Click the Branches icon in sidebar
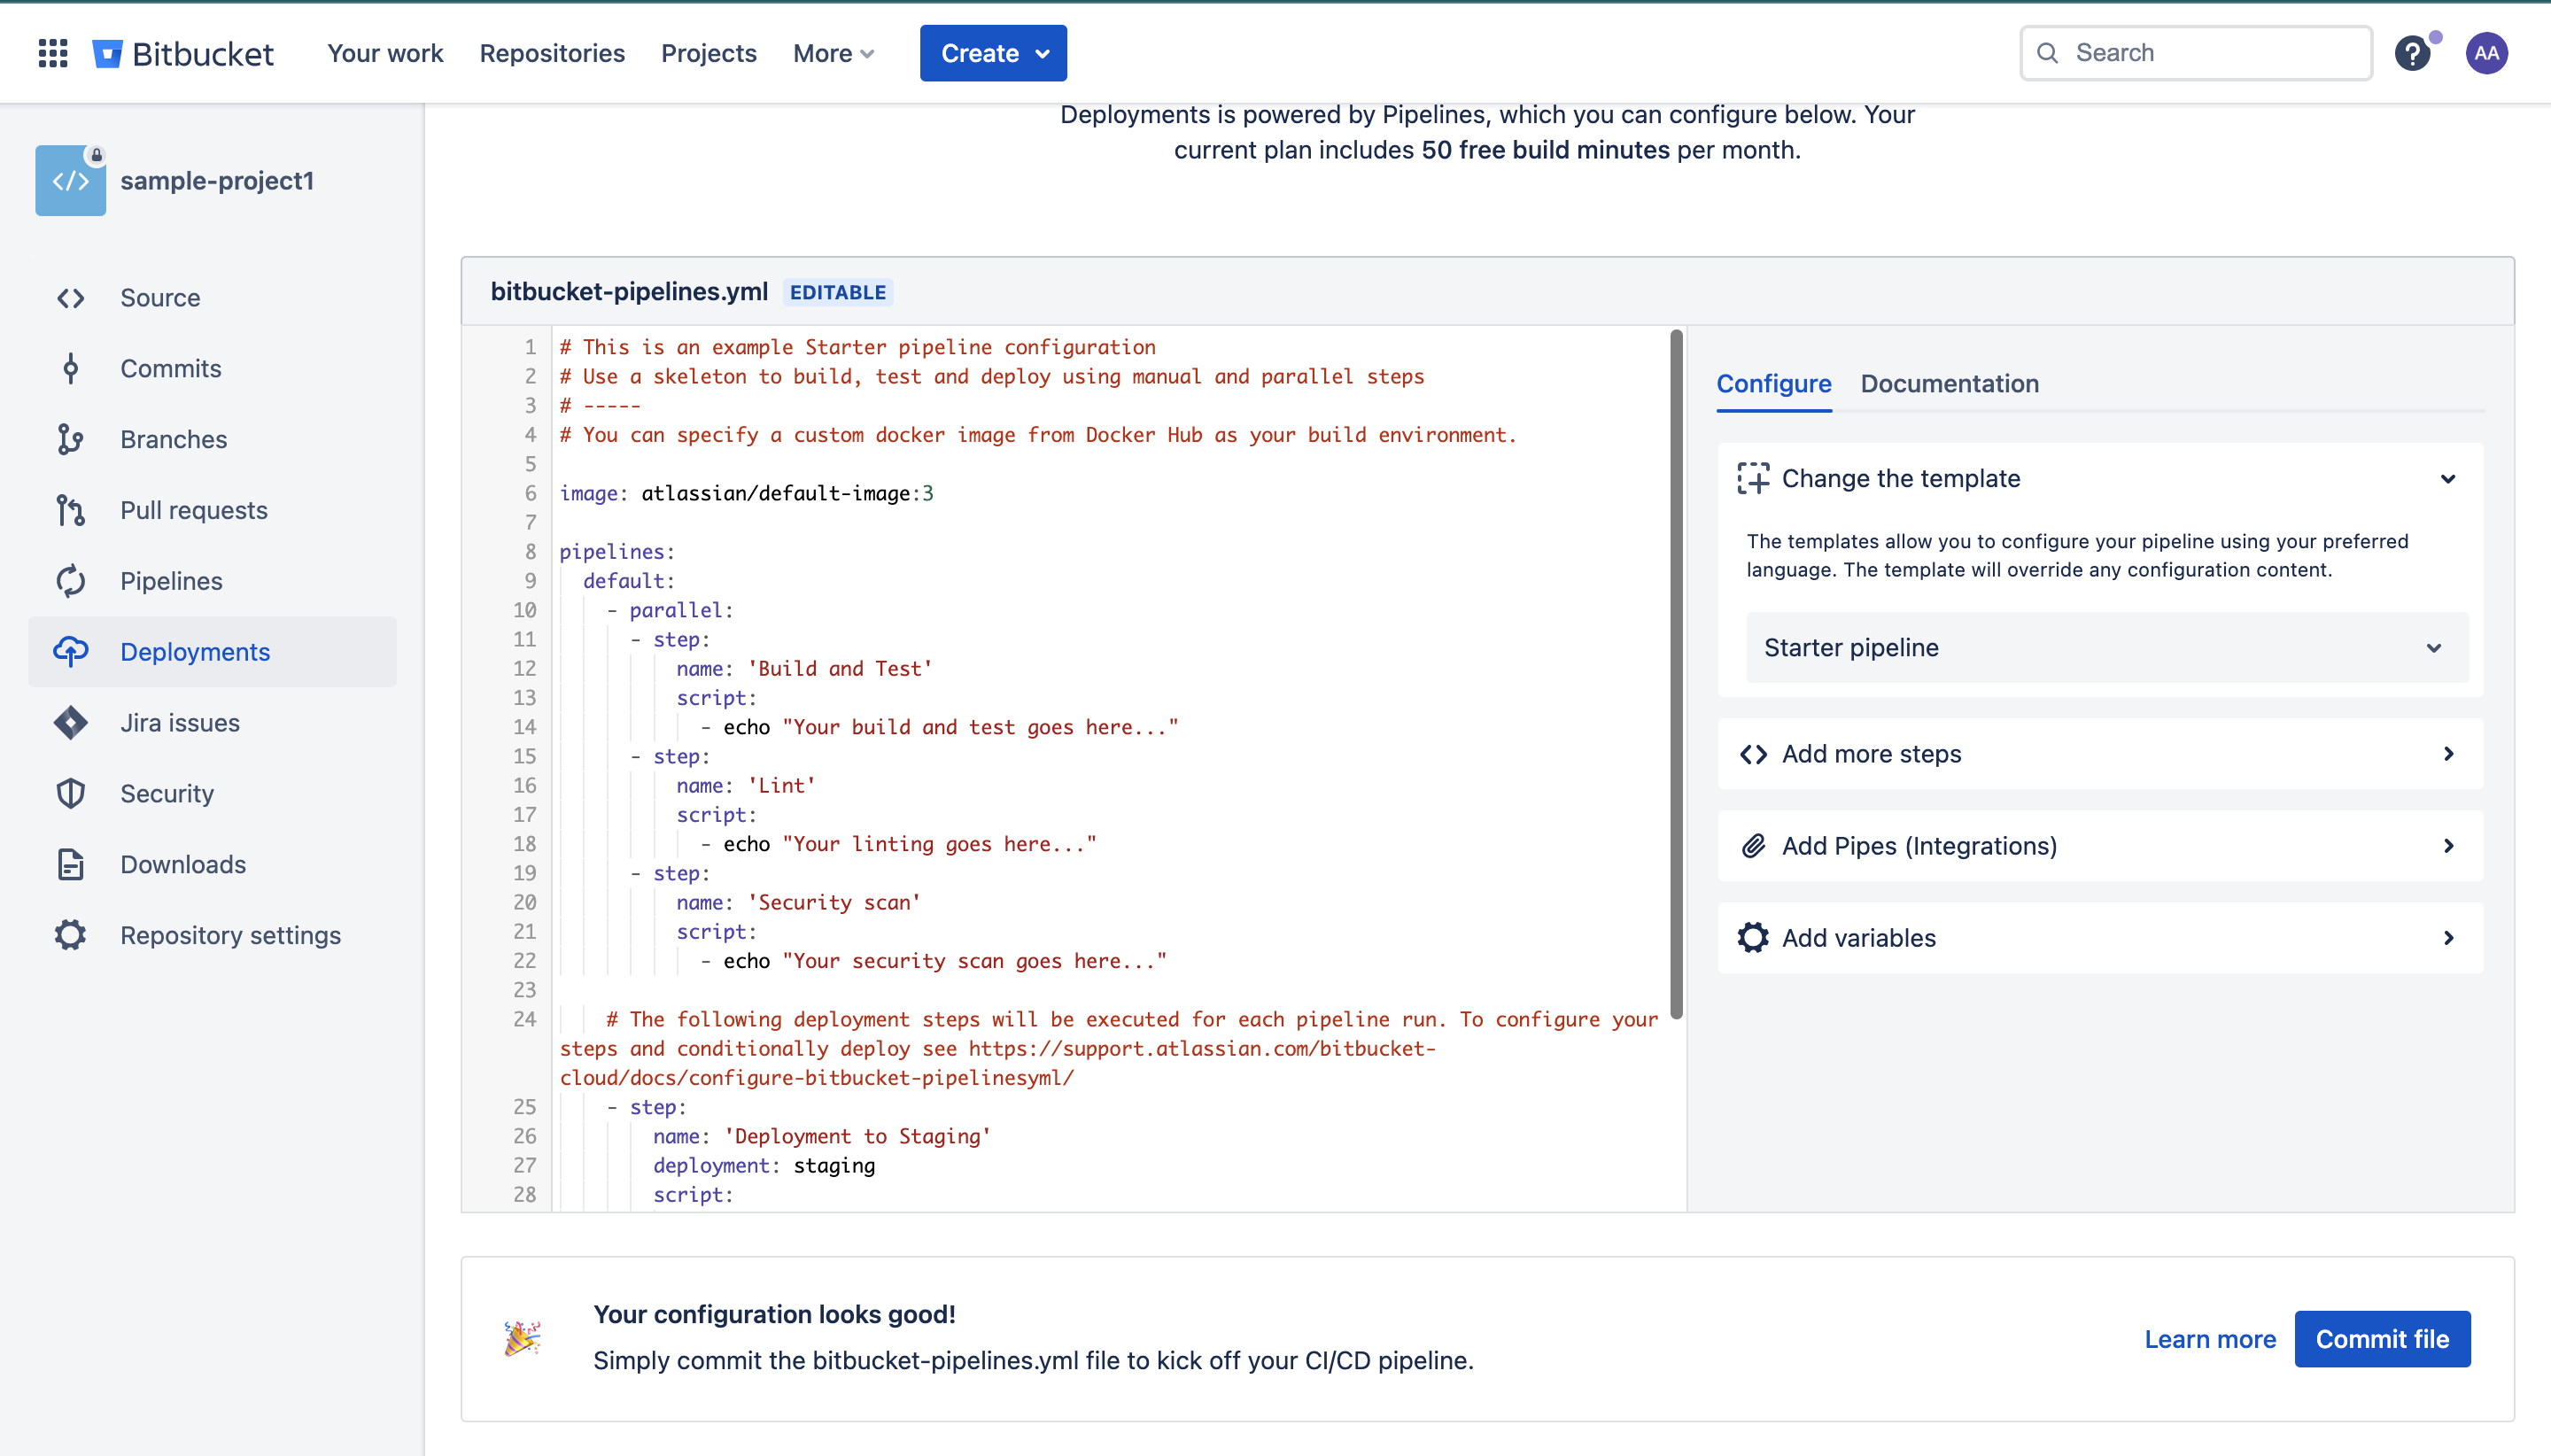 coord(70,438)
